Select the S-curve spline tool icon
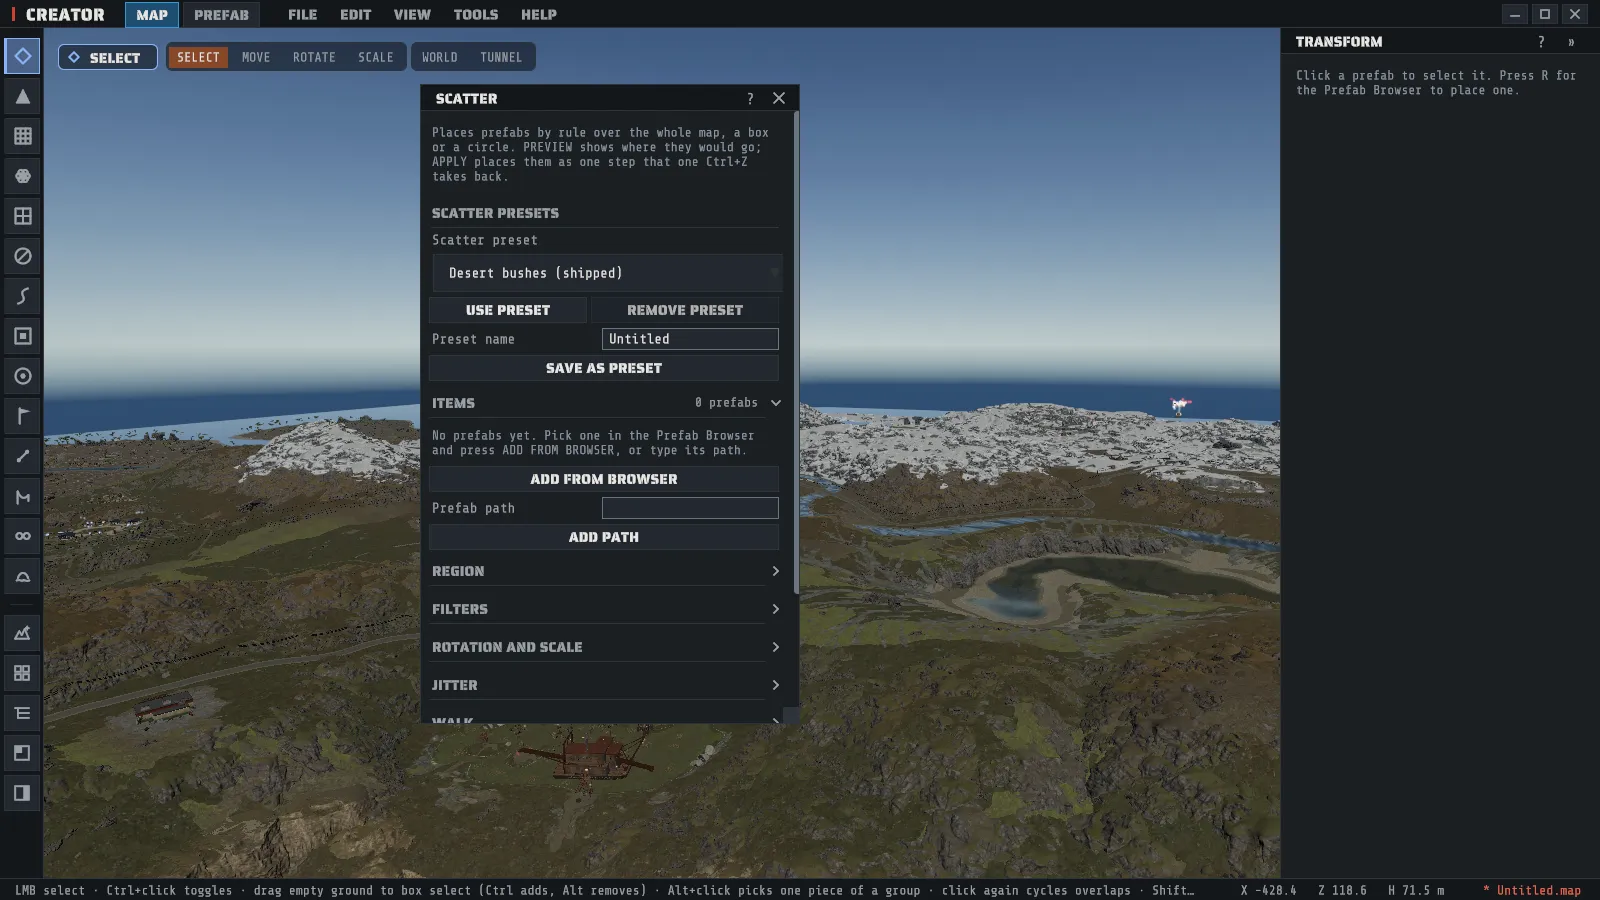The width and height of the screenshot is (1600, 900). (x=22, y=296)
